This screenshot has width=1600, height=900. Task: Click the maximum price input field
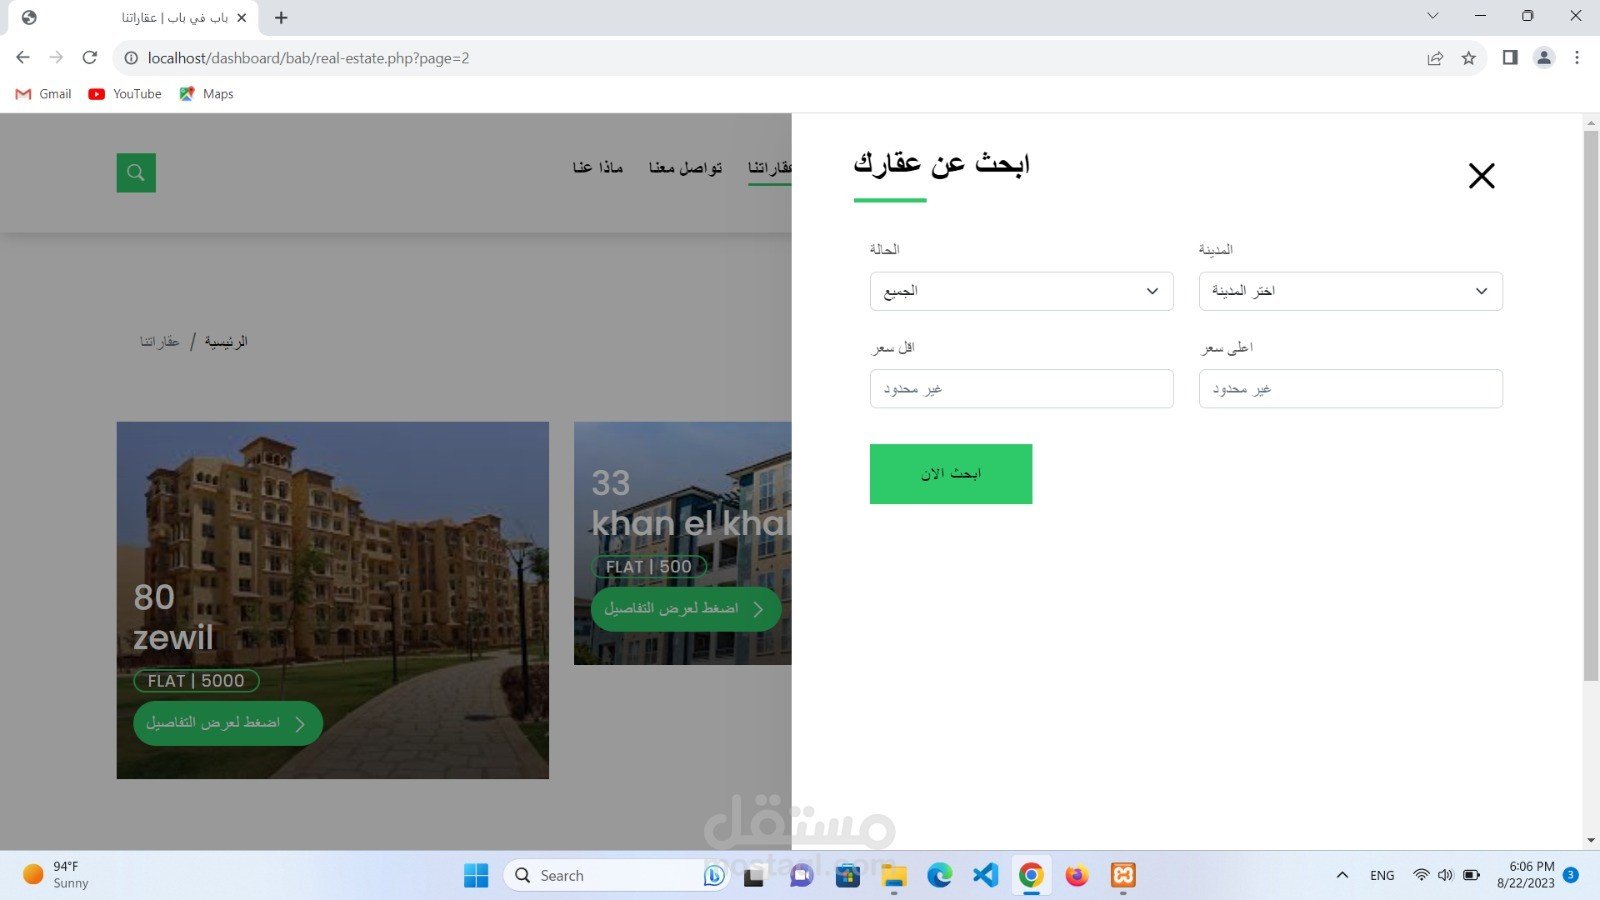(1350, 389)
